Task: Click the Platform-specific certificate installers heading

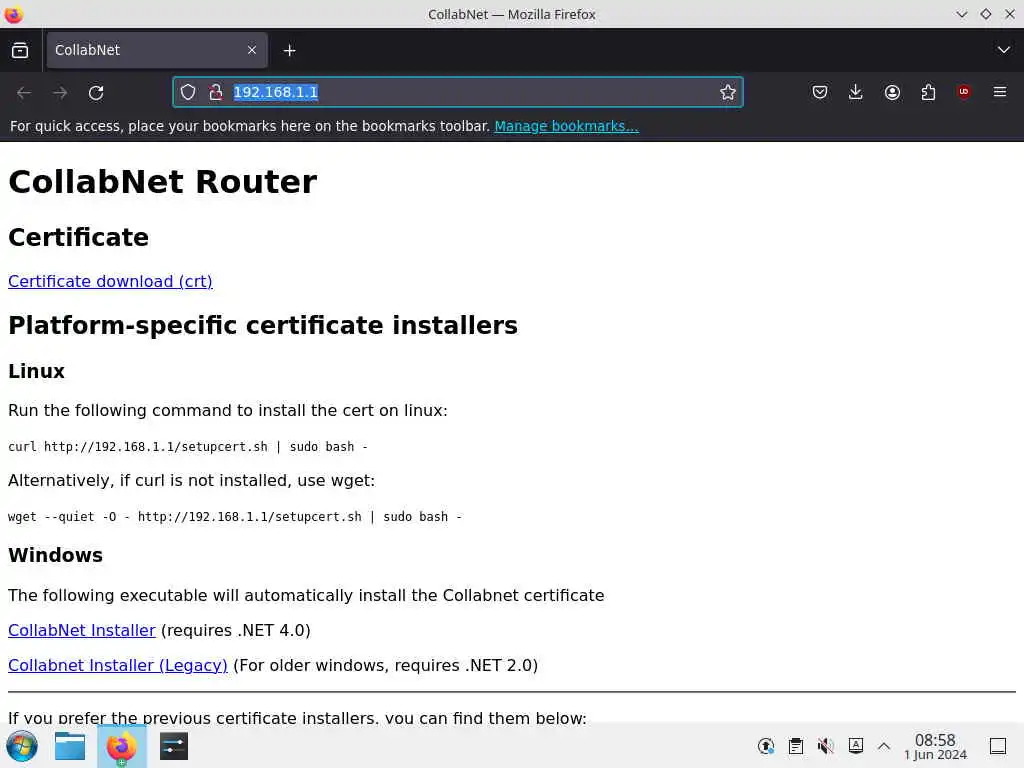Action: (263, 325)
